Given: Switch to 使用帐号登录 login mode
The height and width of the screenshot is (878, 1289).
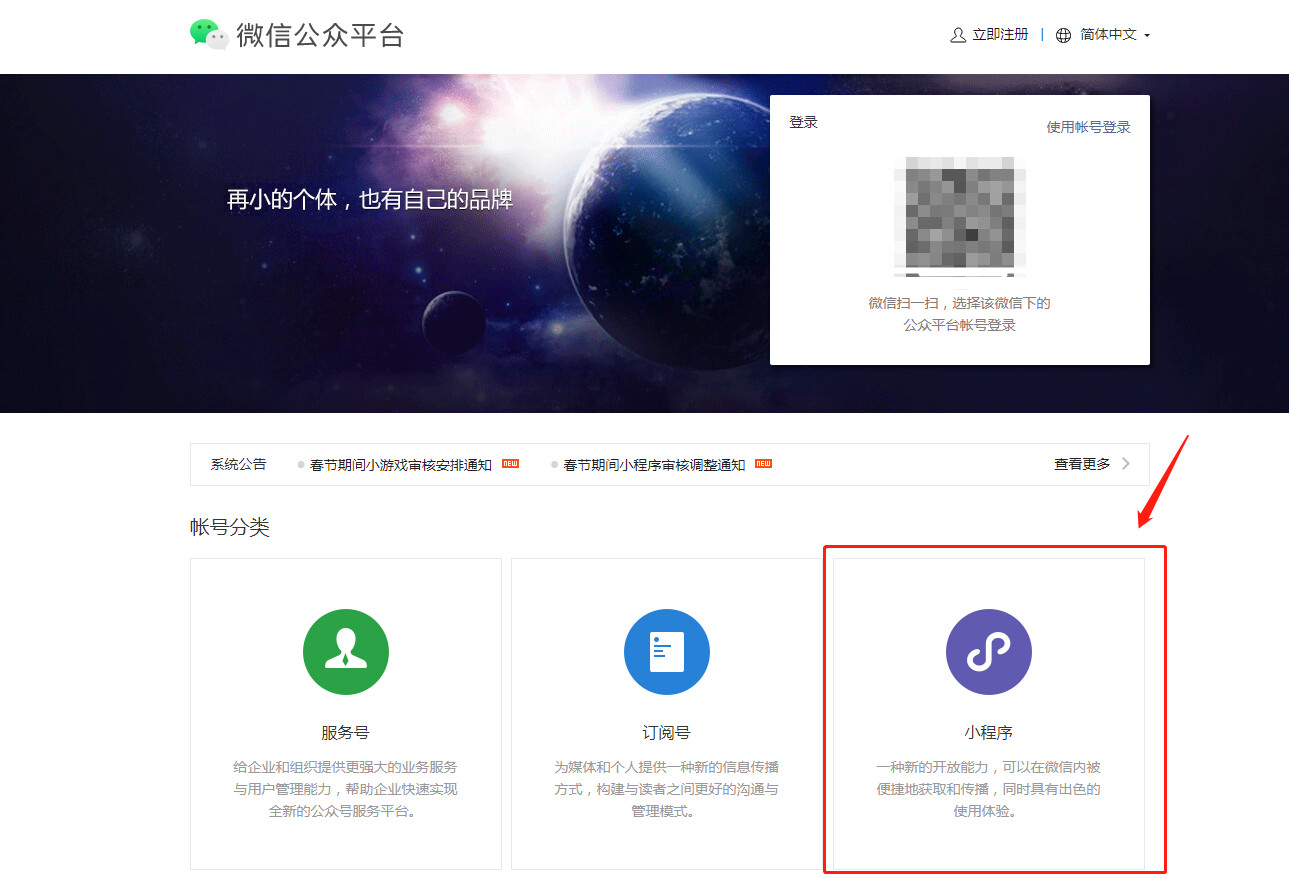Looking at the screenshot, I should [1088, 127].
